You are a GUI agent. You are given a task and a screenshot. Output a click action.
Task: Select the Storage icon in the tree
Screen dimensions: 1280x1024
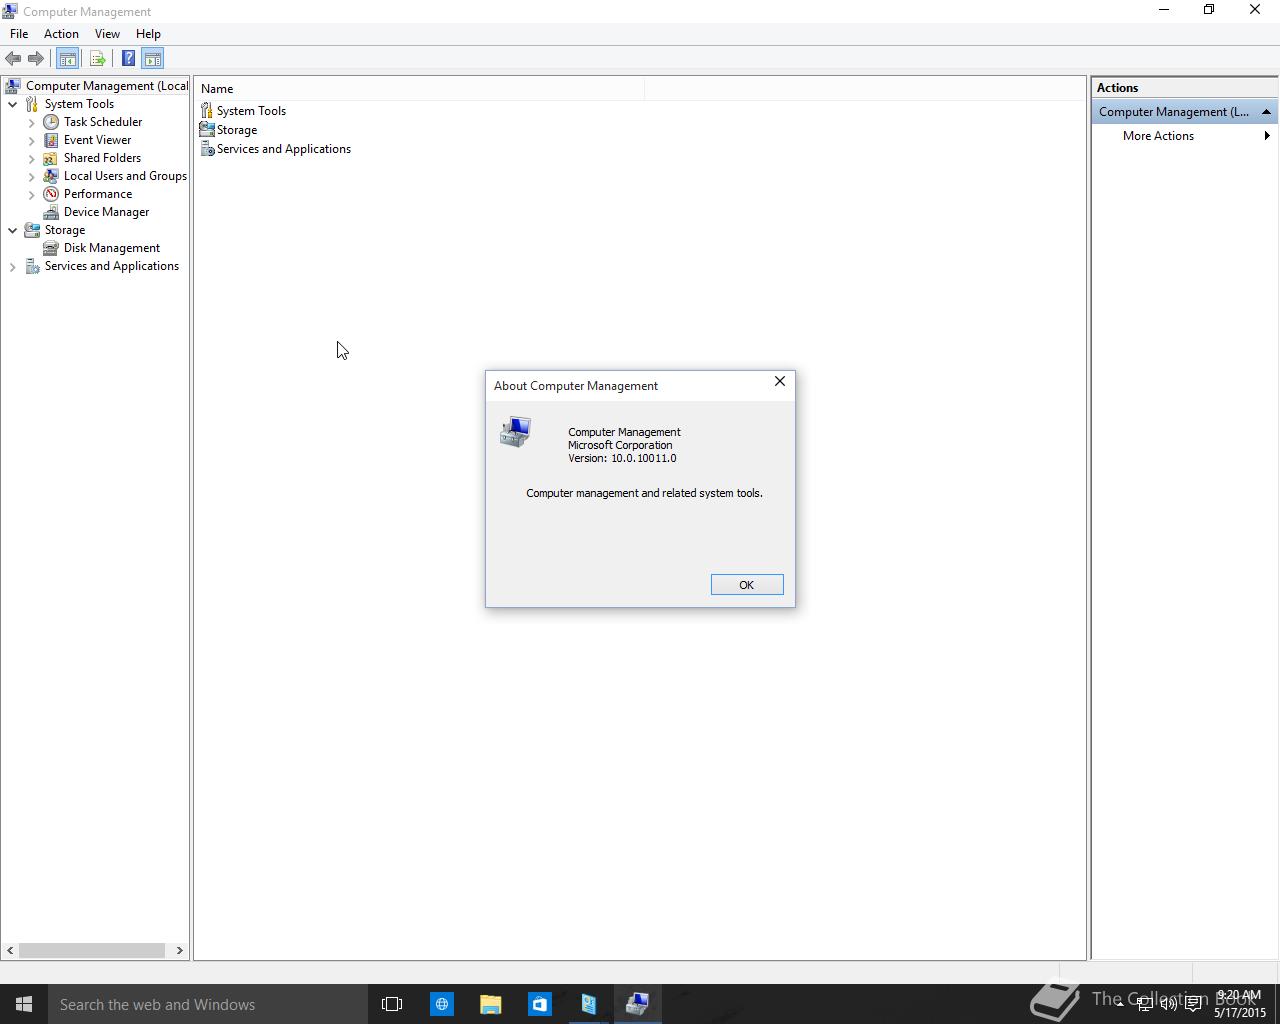32,230
